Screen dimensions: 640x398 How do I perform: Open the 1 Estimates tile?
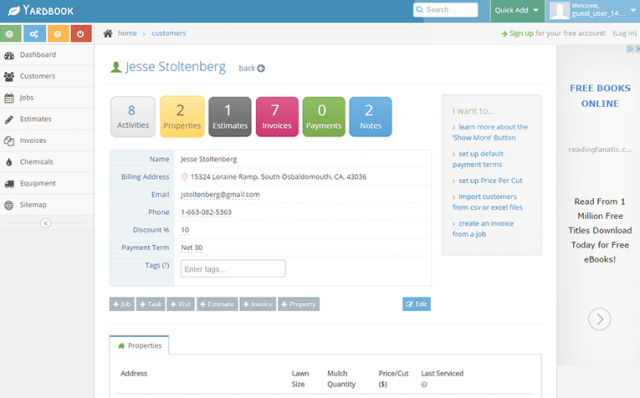click(x=230, y=117)
